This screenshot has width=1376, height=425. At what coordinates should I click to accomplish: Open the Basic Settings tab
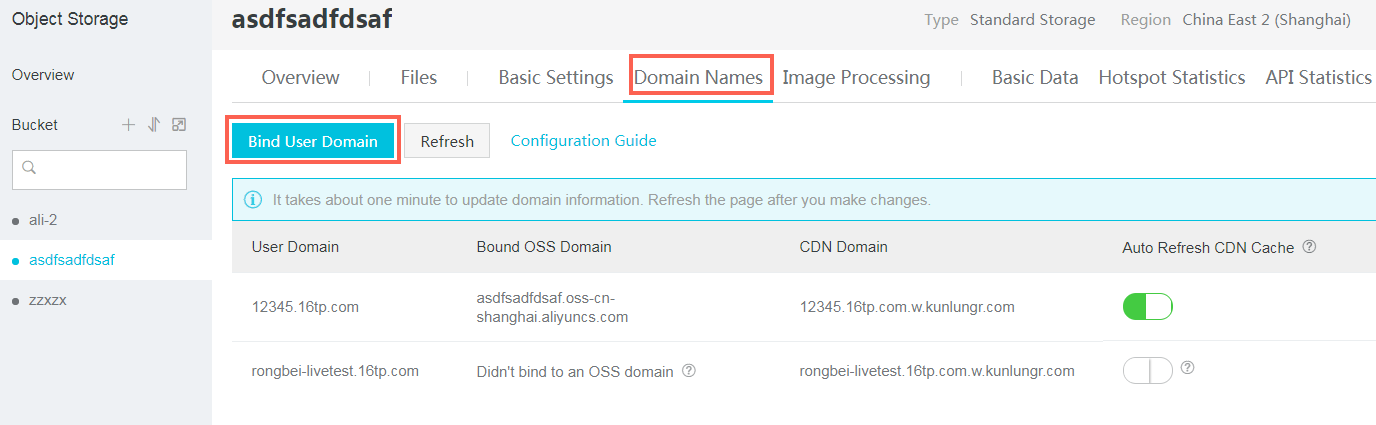556,77
